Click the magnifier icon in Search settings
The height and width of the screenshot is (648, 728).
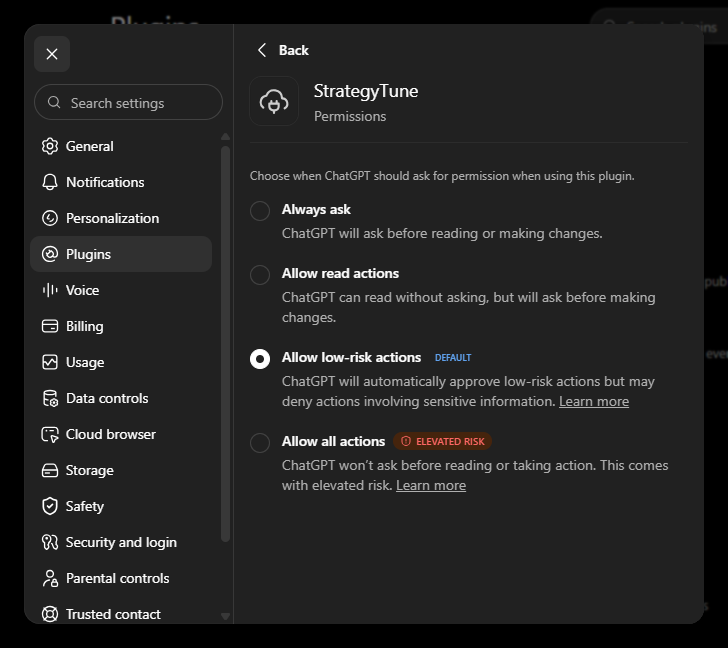pos(54,102)
